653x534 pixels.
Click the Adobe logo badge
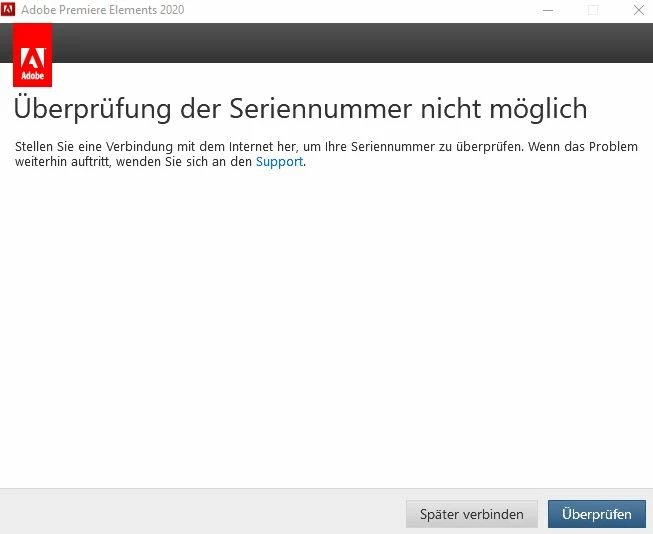click(32, 55)
